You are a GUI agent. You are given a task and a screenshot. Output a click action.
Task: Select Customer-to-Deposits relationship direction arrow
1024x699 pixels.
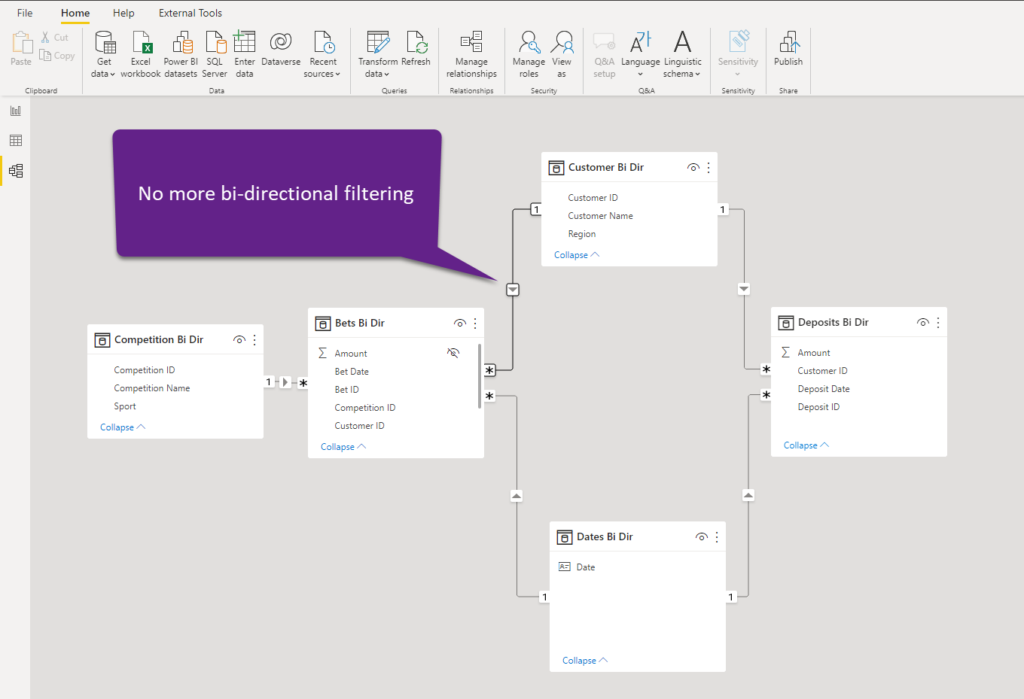coord(744,289)
